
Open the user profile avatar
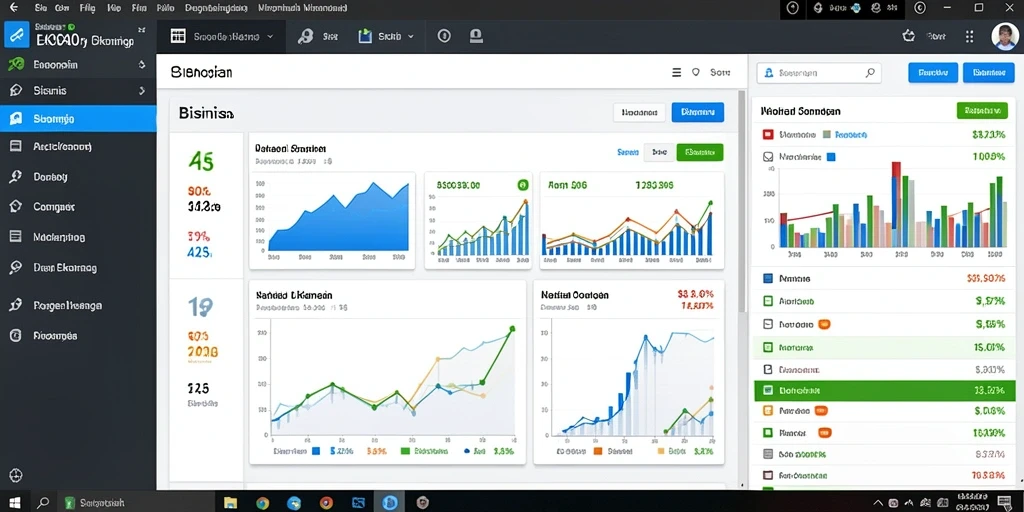tap(1004, 37)
